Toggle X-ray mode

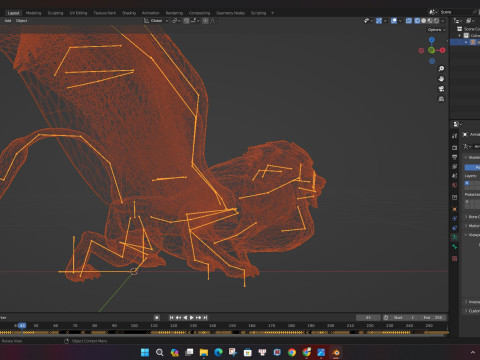(x=409, y=21)
